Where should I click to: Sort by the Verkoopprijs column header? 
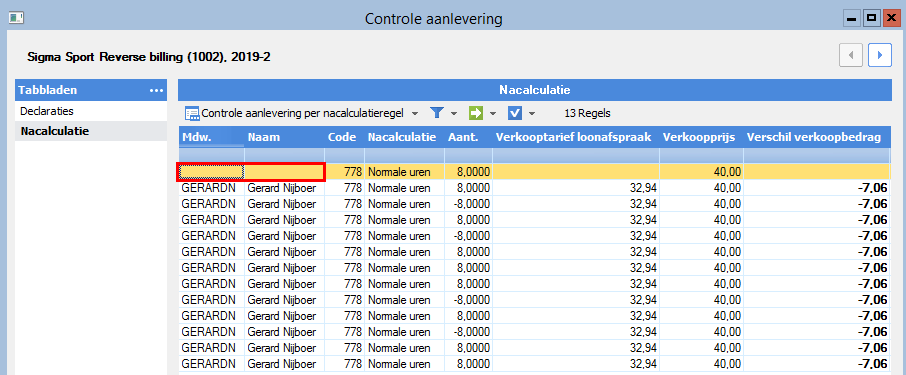[x=701, y=138]
